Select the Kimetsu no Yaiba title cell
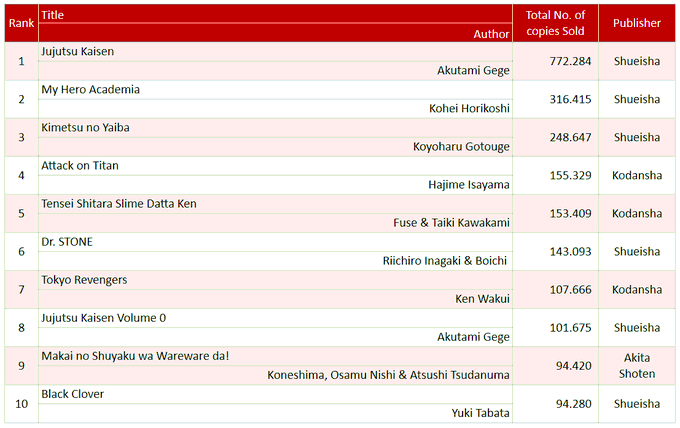 click(x=275, y=128)
